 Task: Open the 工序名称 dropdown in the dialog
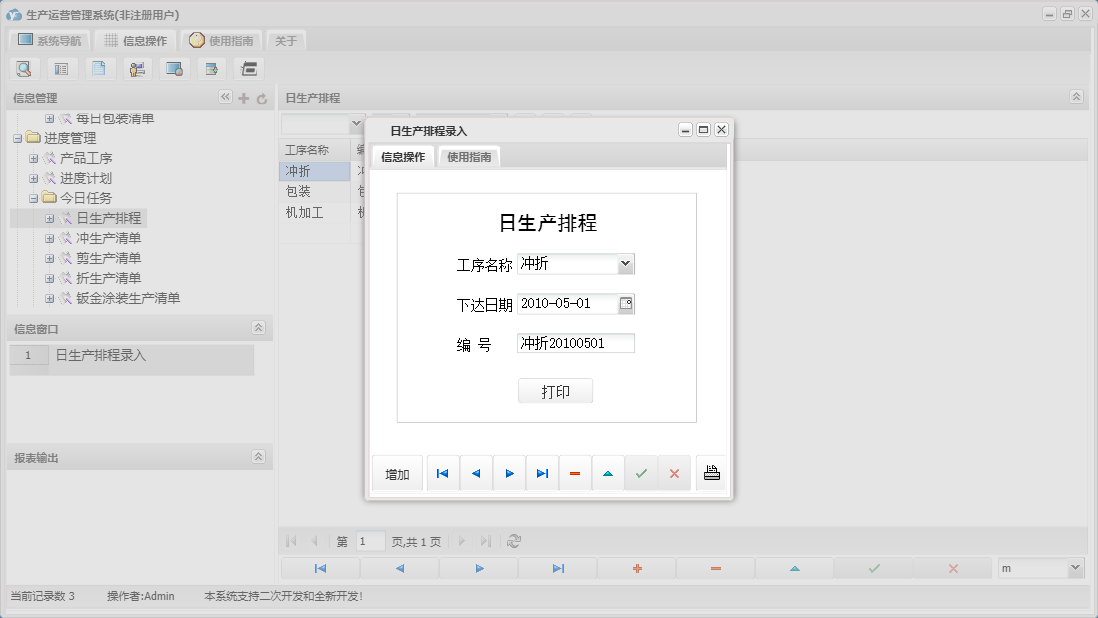pyautogui.click(x=624, y=263)
